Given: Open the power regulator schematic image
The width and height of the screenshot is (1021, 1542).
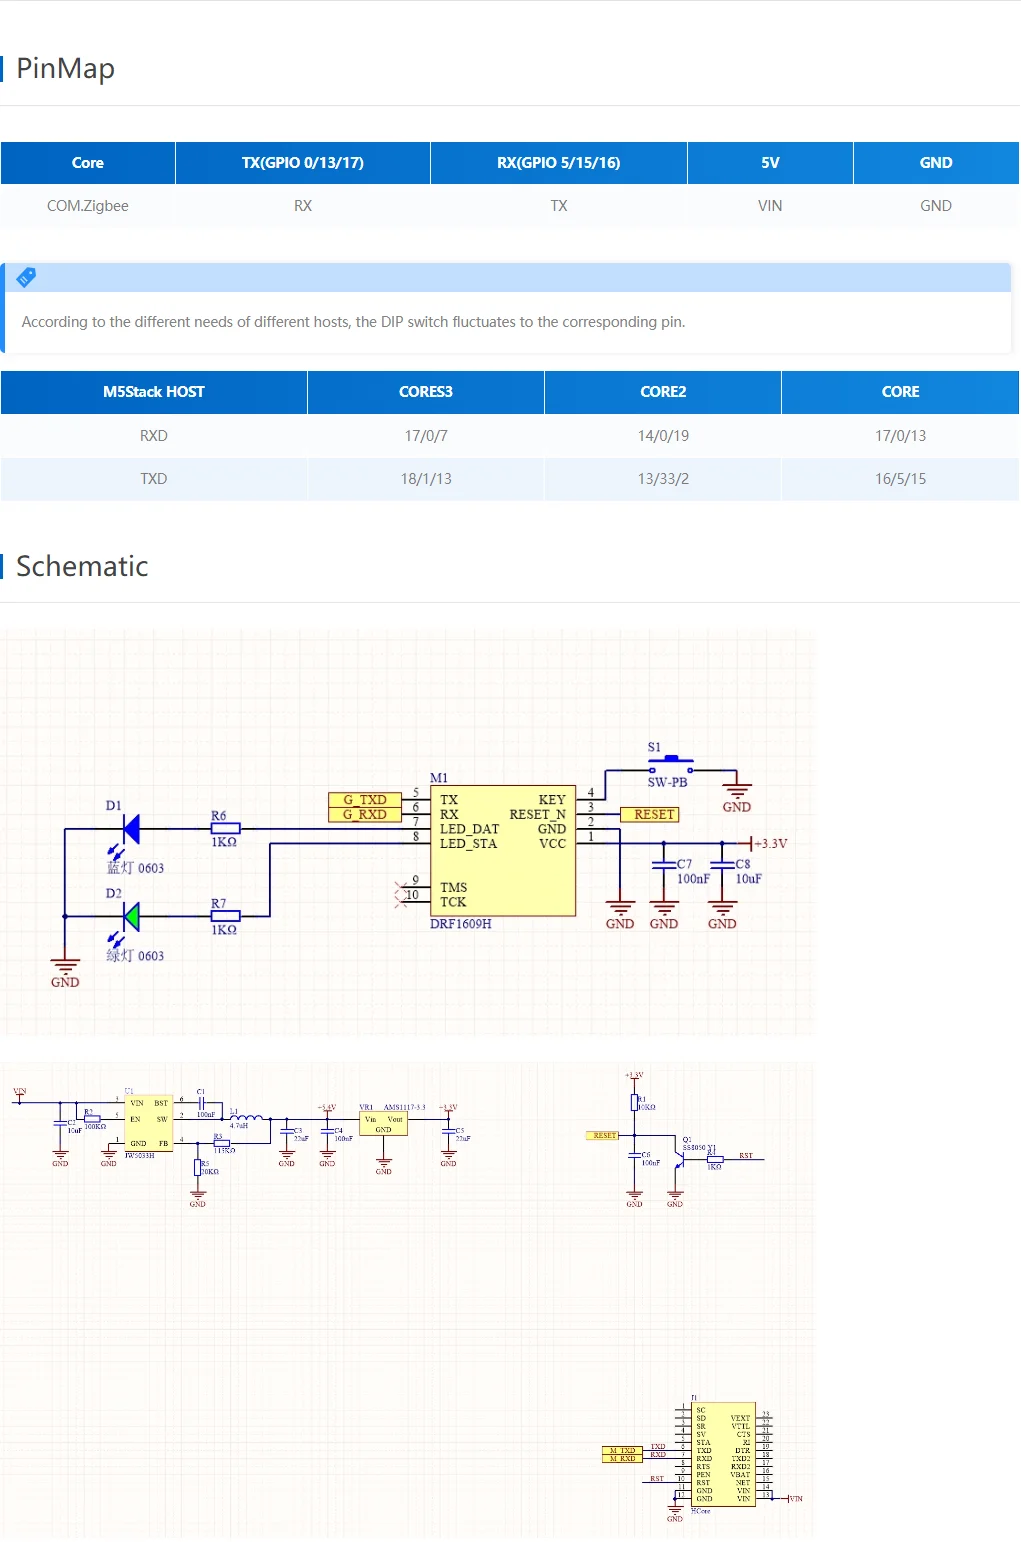Looking at the screenshot, I should [x=240, y=1135].
